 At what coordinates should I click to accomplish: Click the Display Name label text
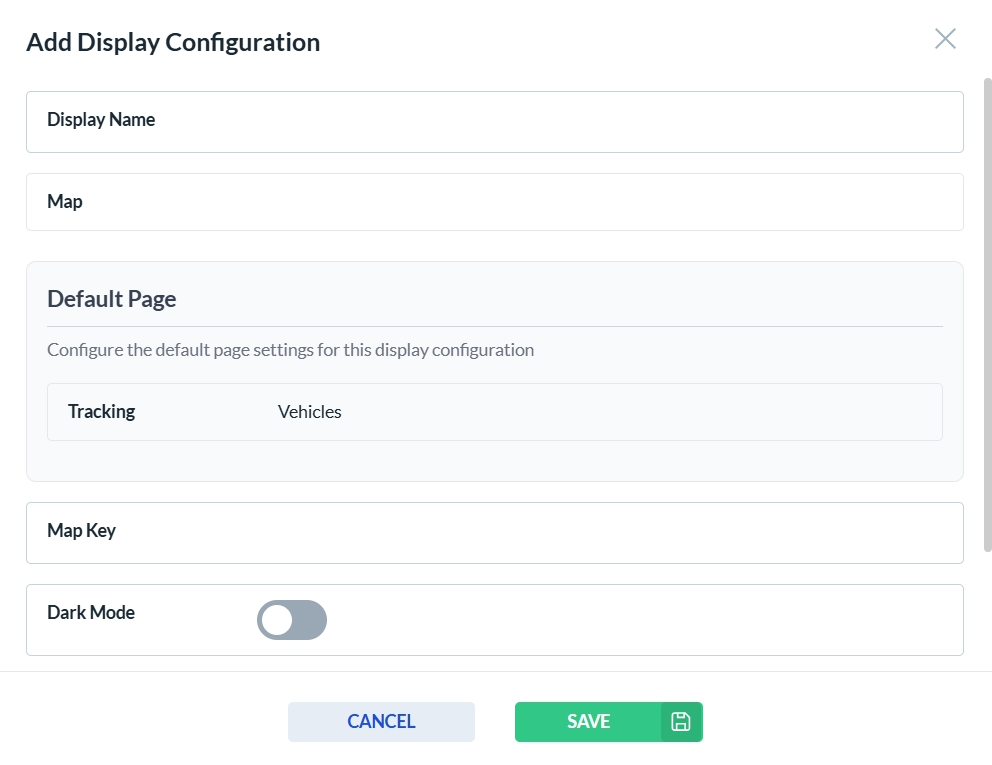101,120
